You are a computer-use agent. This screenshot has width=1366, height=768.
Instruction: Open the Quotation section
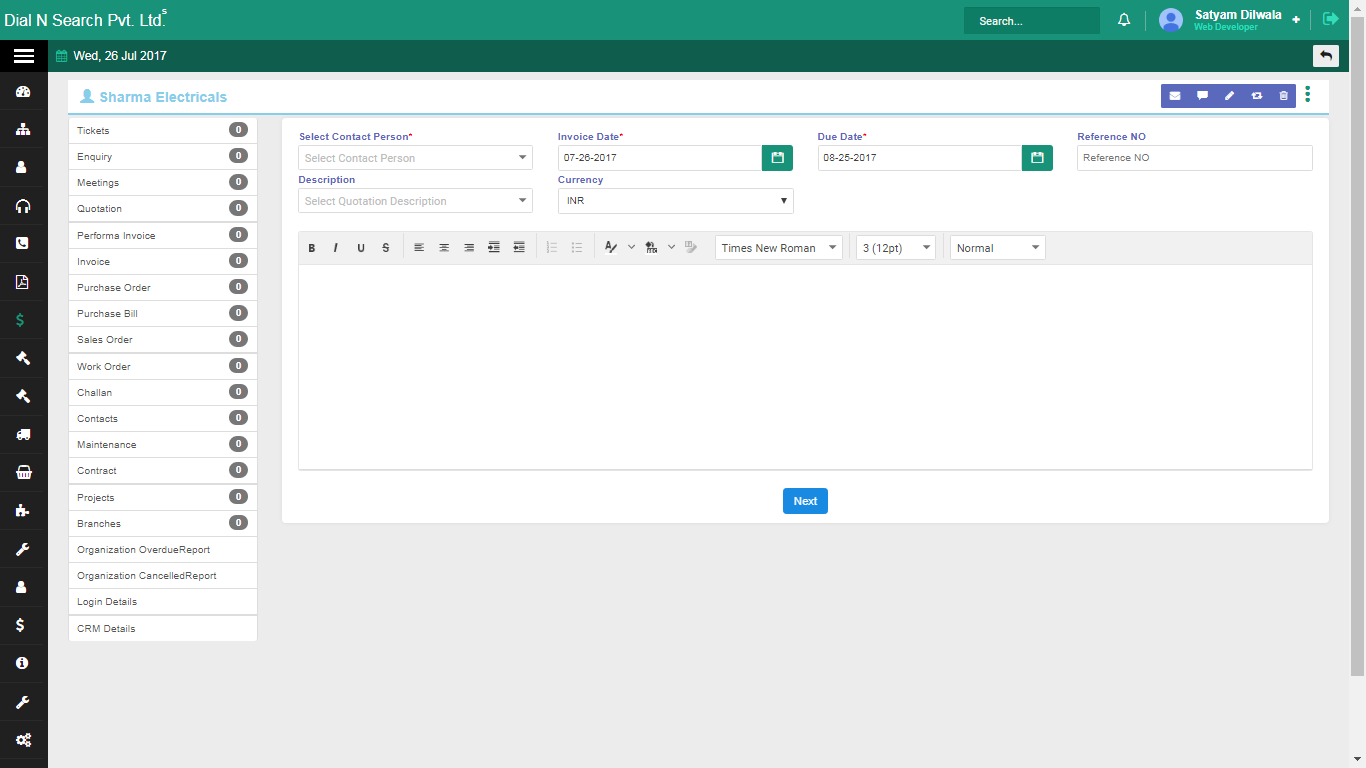(162, 208)
